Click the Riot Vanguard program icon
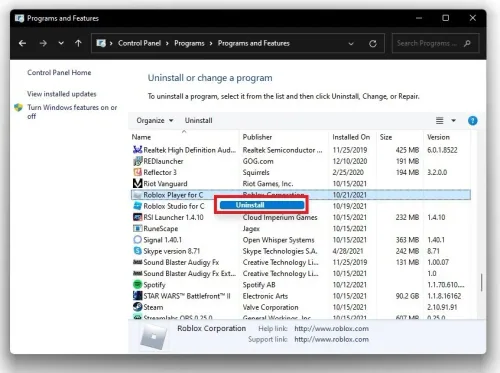Image resolution: width=500 pixels, height=373 pixels. [137, 183]
